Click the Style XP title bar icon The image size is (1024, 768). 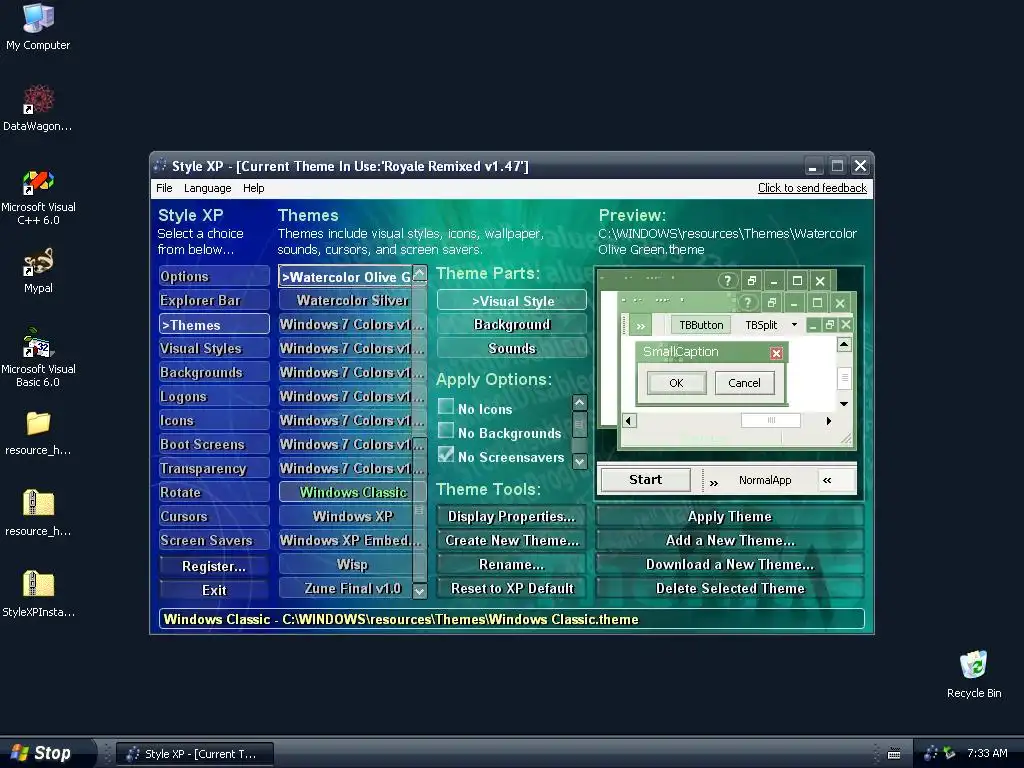pyautogui.click(x=160, y=166)
